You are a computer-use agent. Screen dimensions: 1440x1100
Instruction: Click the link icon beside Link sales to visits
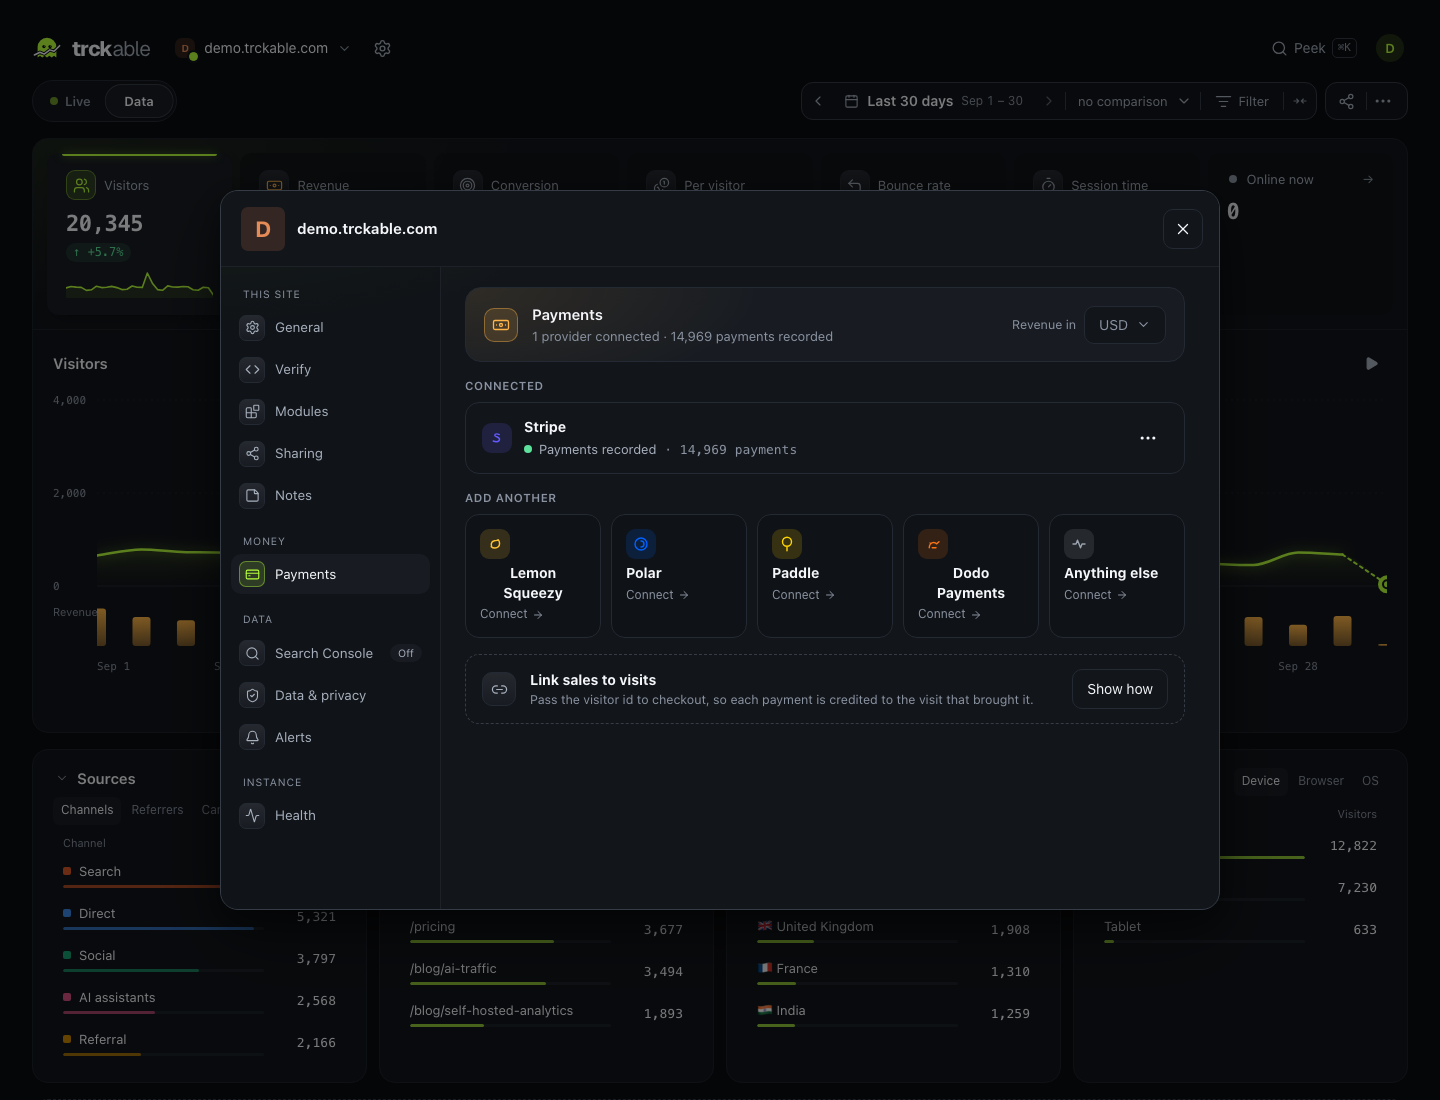[x=499, y=689]
